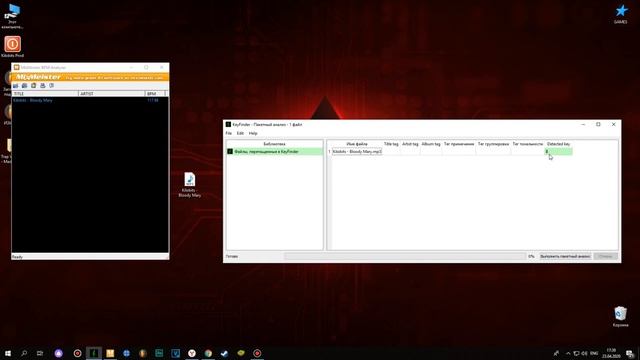Click the Title tag column header

[x=391, y=144]
